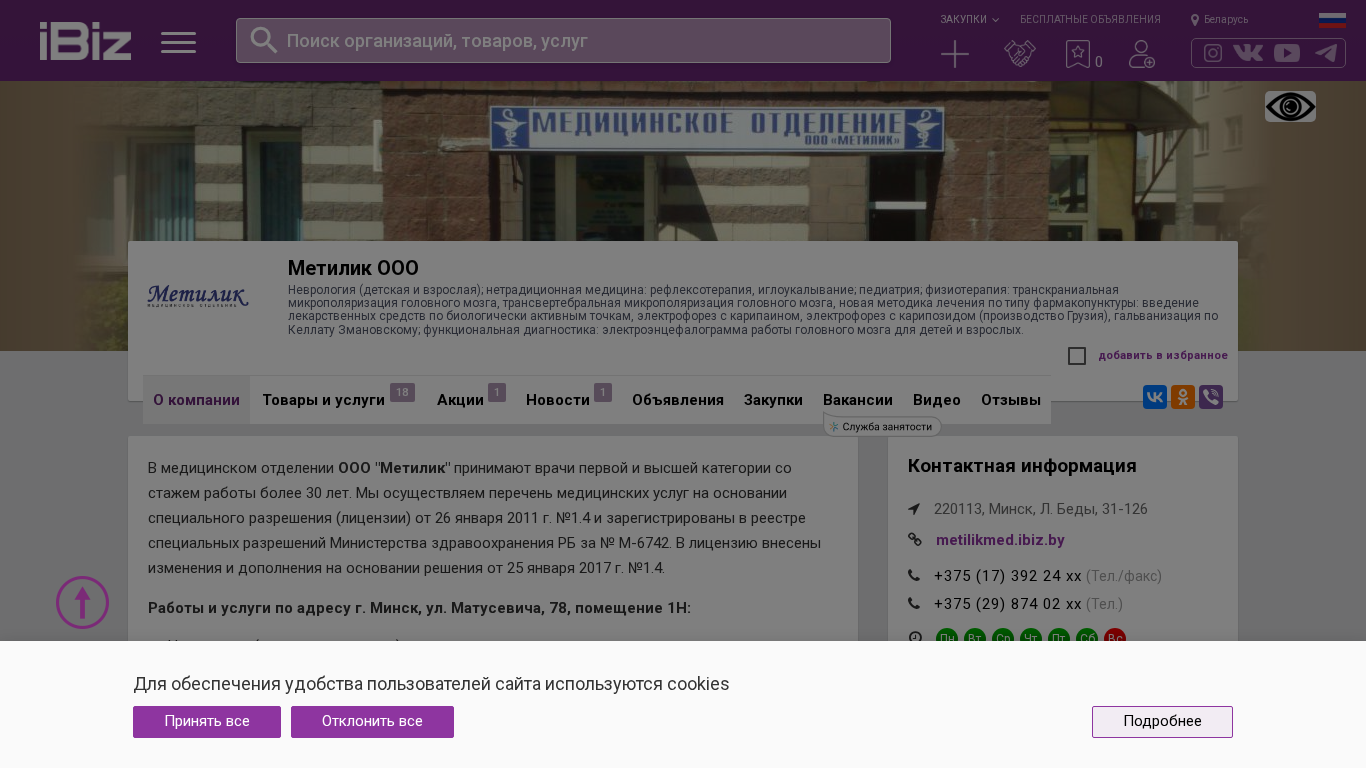Click the favorites counter '0'

pos(1099,62)
